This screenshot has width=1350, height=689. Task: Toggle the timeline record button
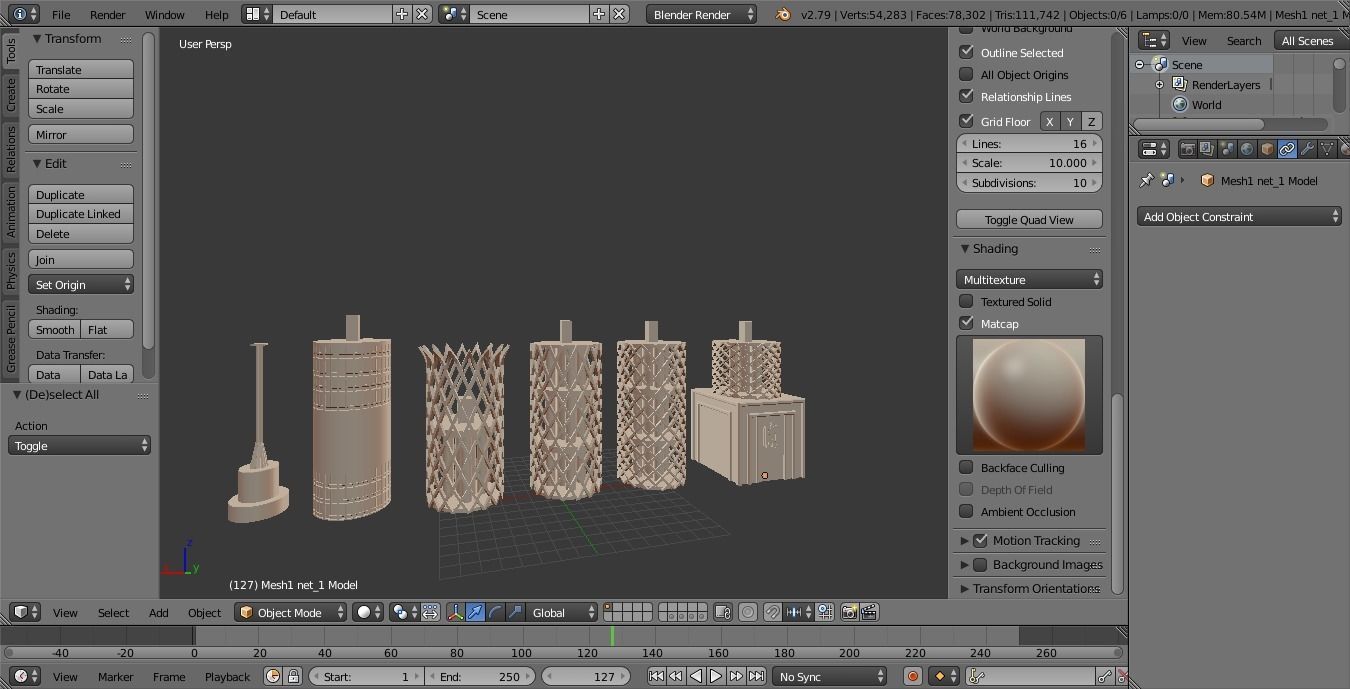click(912, 676)
